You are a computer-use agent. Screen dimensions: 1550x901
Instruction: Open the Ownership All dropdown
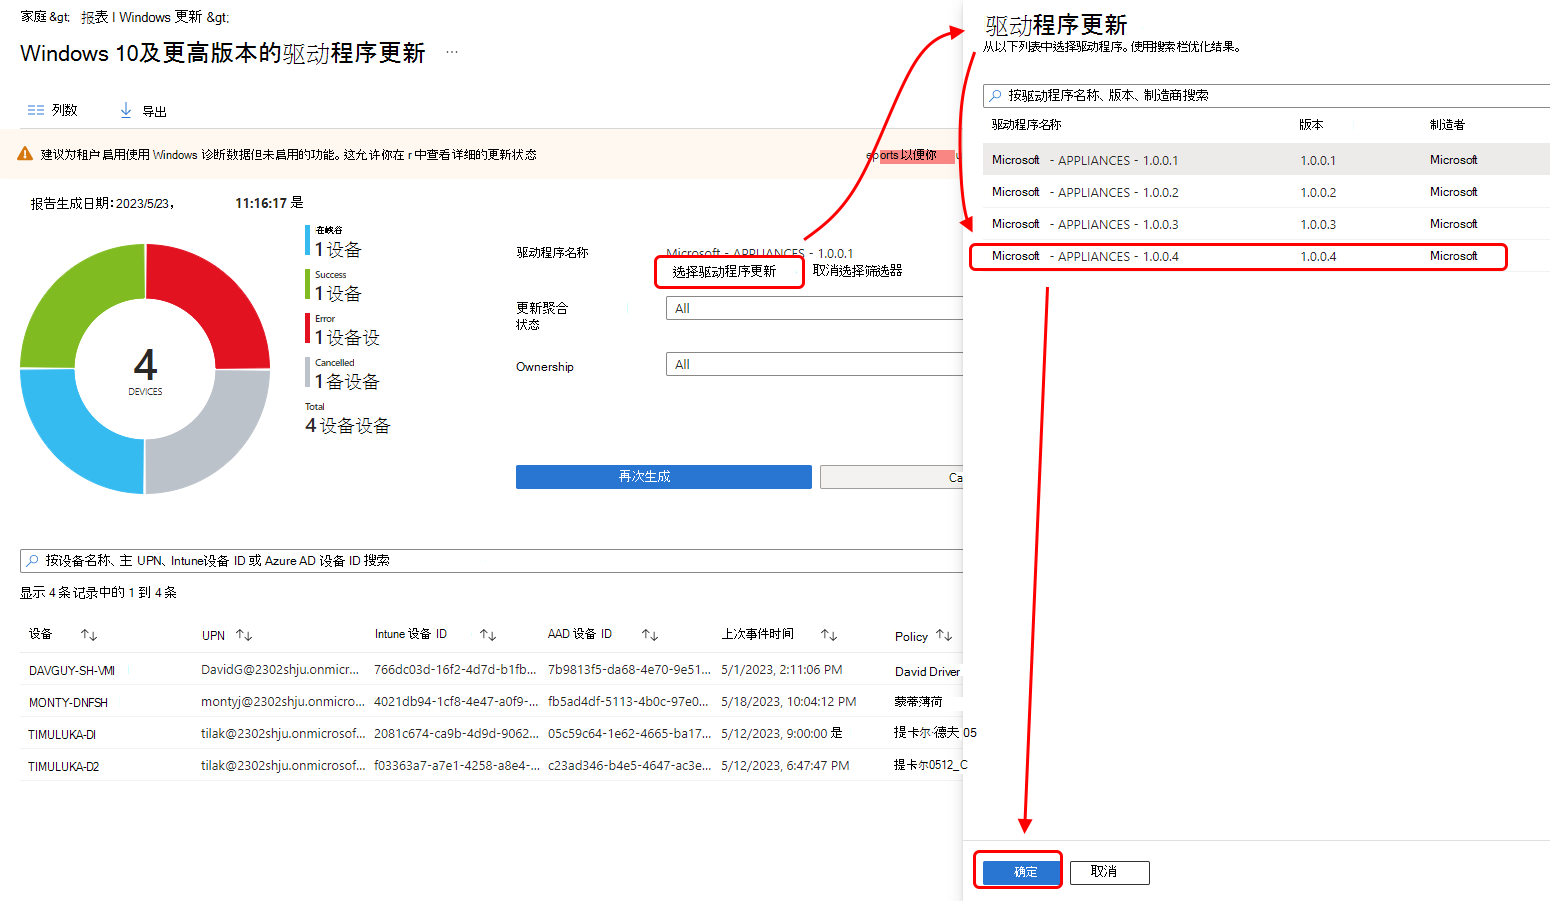(x=814, y=365)
